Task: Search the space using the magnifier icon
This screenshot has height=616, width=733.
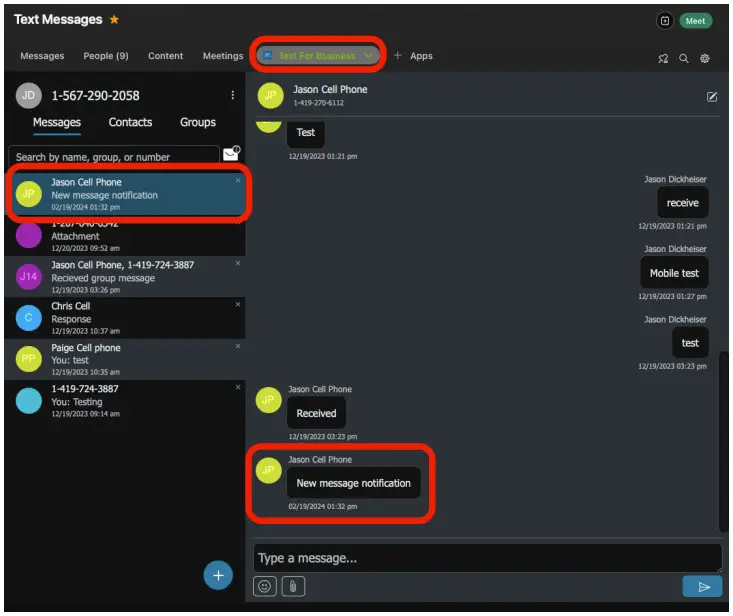Action: tap(683, 58)
